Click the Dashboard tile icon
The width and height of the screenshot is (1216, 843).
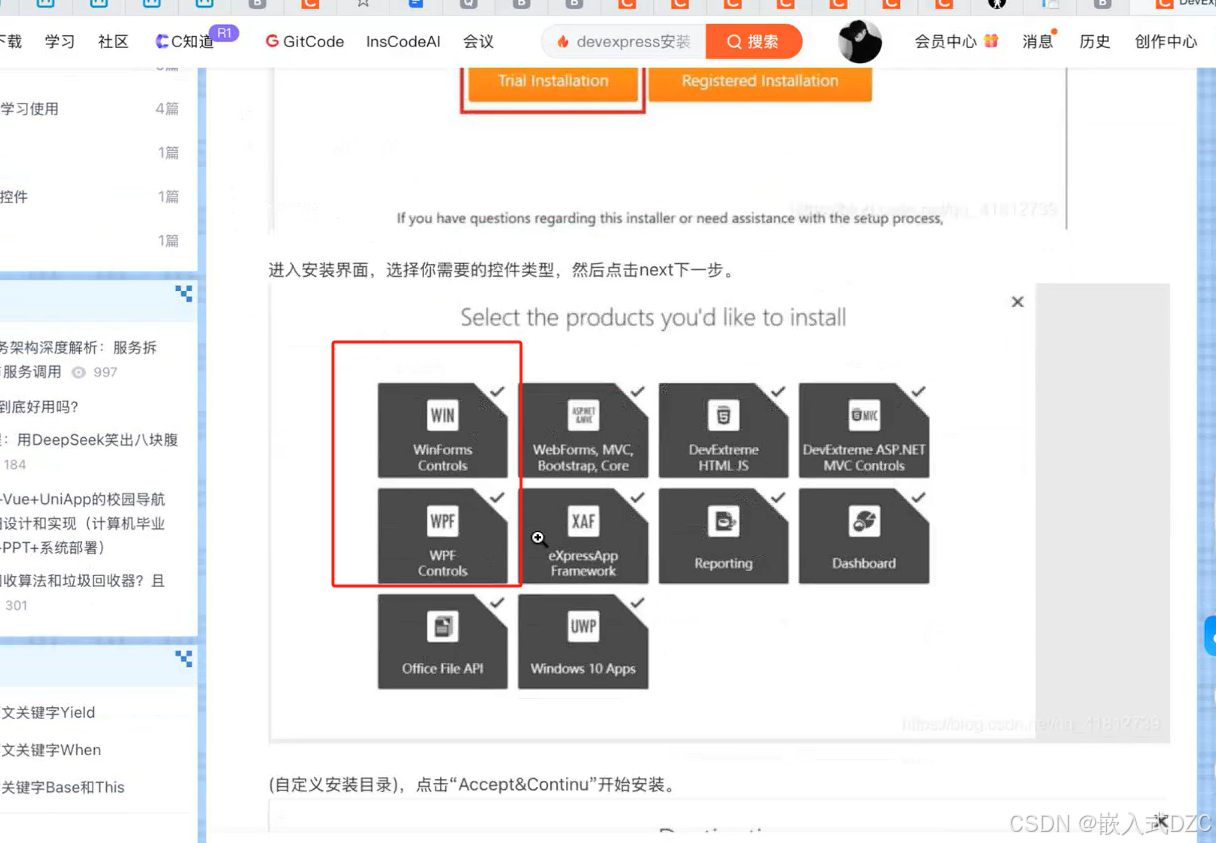pos(864,520)
